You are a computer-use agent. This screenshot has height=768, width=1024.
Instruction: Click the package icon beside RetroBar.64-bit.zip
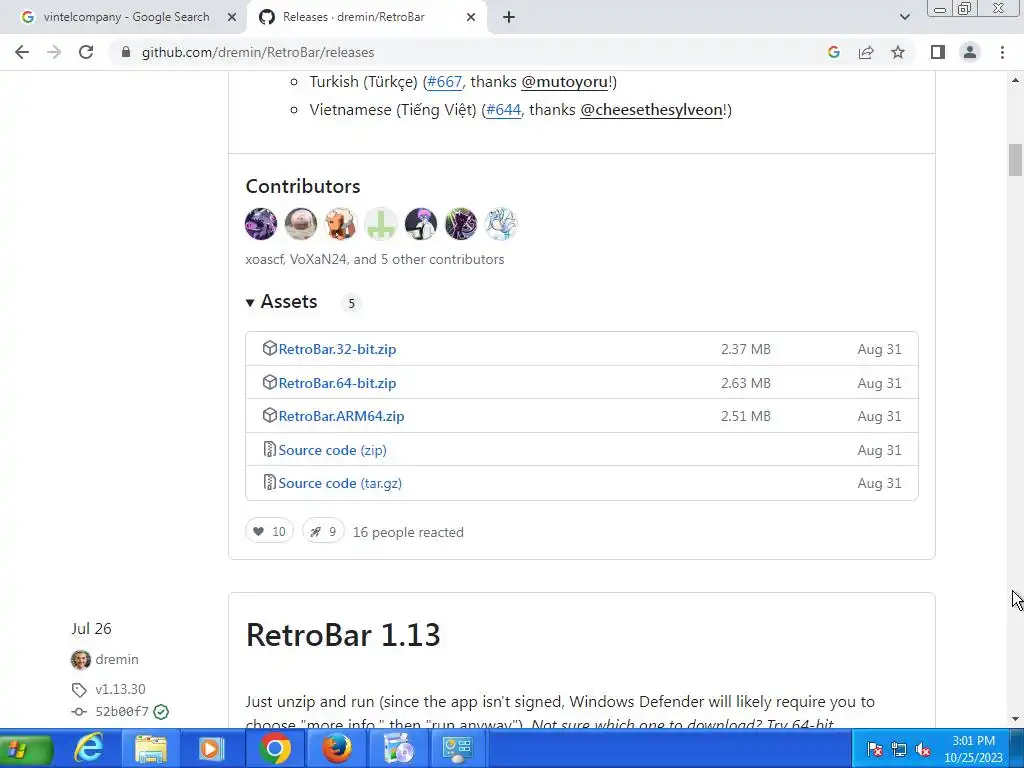coord(269,382)
